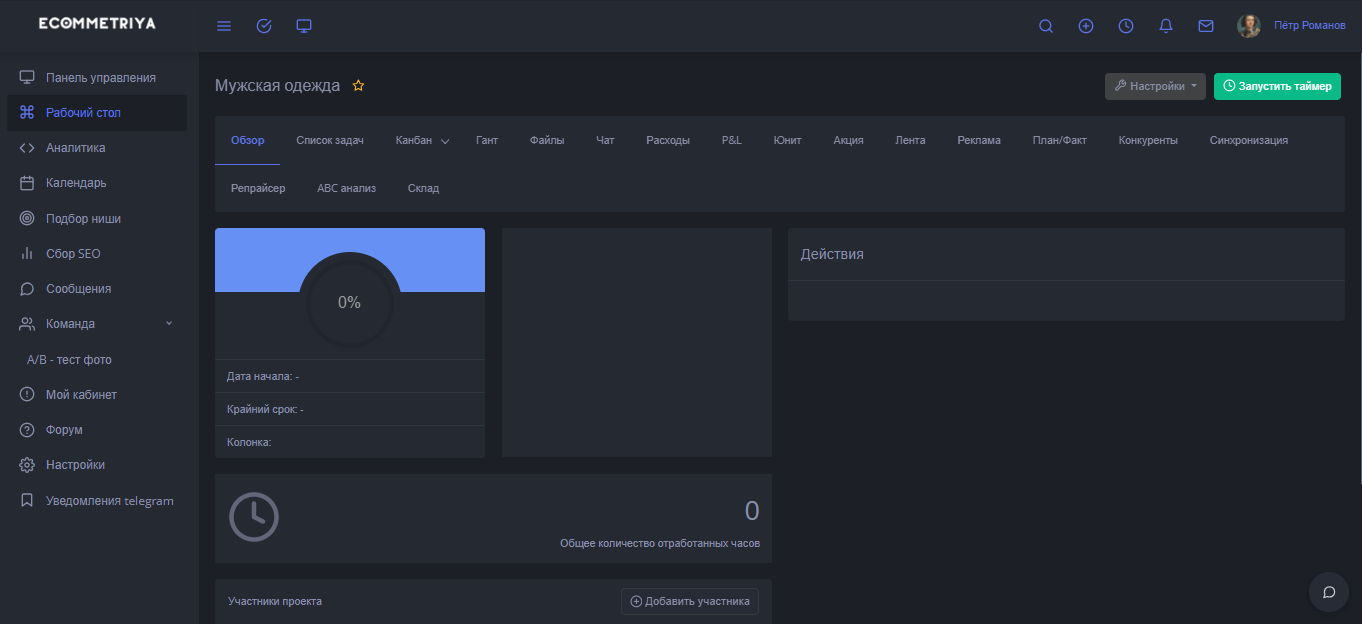Viewport: 1362px width, 624px height.
Task: Start timer with Запустить таймер button
Action: click(x=1277, y=86)
